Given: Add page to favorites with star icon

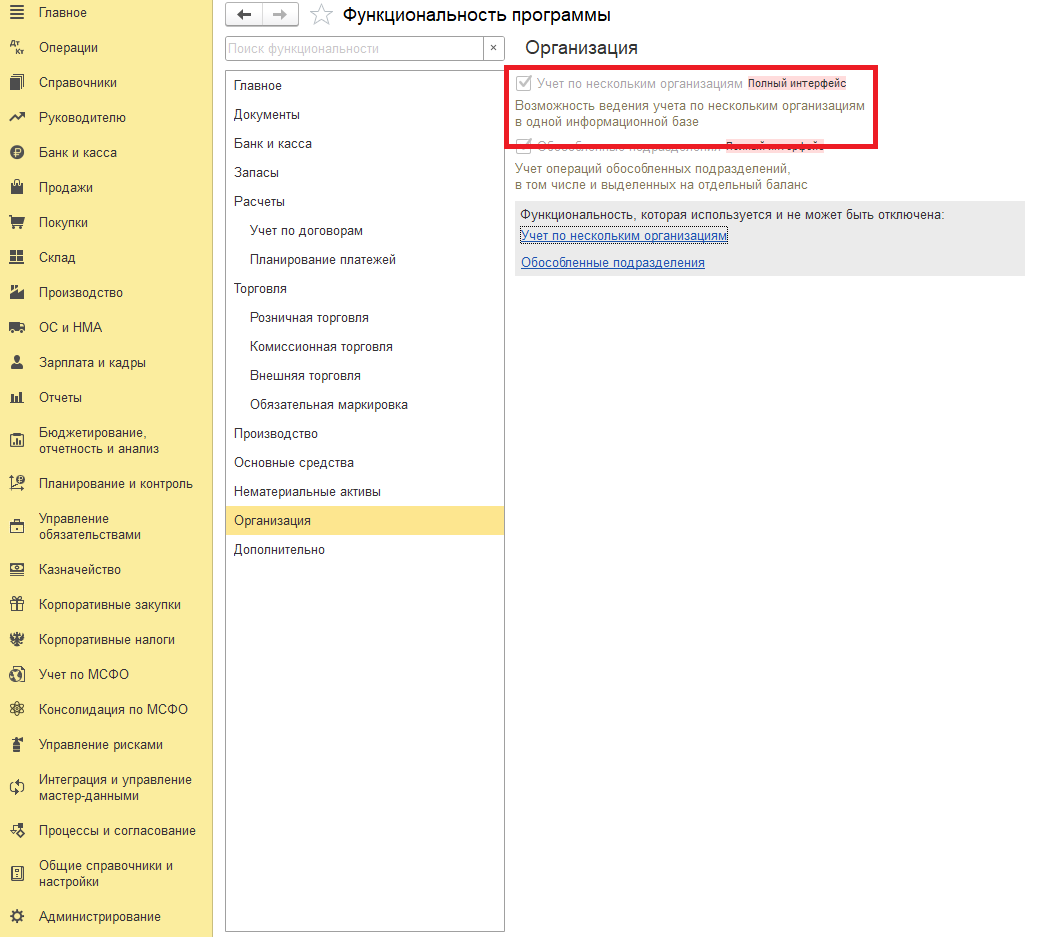Looking at the screenshot, I should [321, 15].
